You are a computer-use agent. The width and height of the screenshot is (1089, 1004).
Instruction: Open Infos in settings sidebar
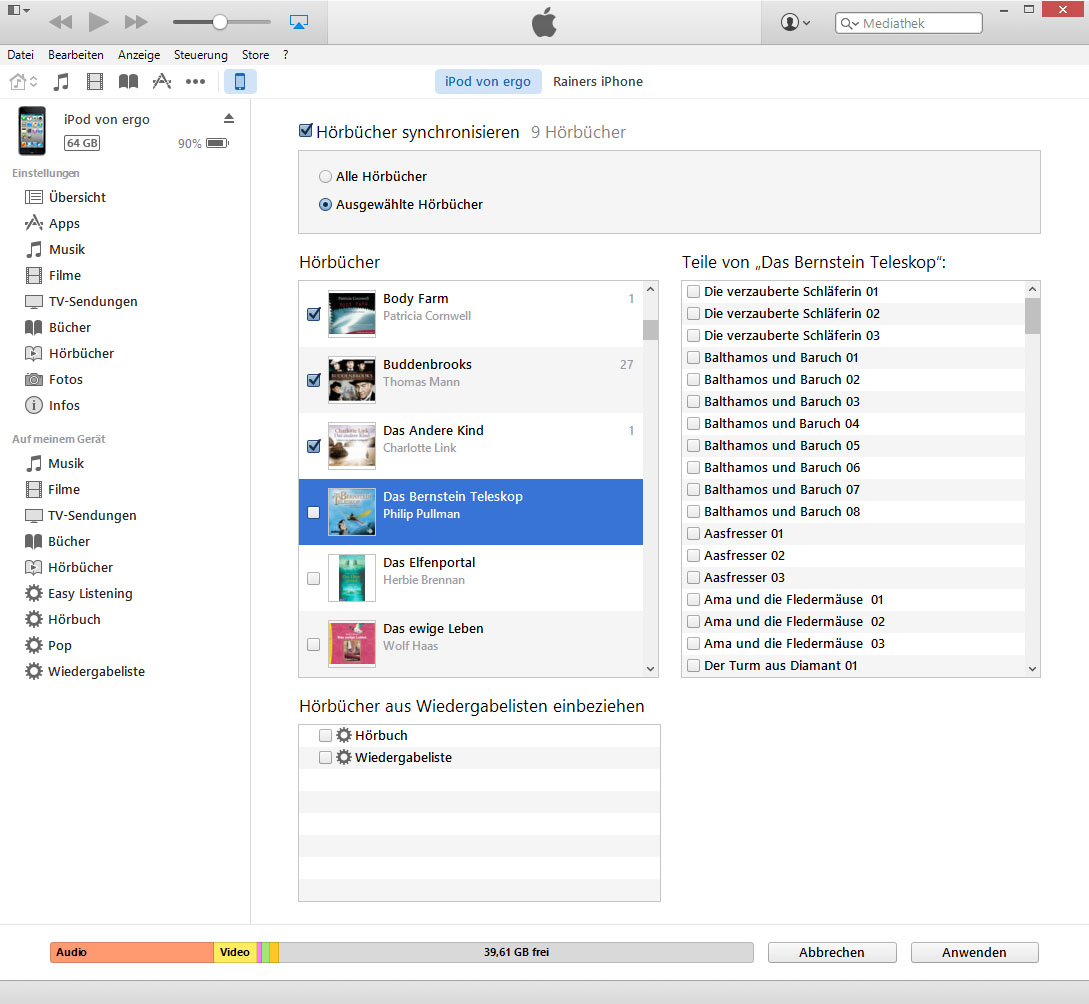[52, 405]
